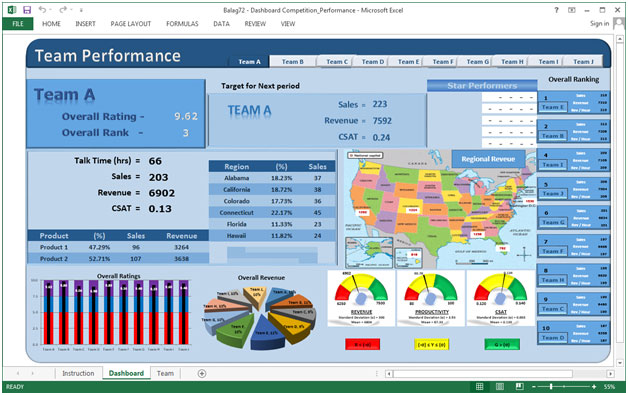Click the rank 8 Team H button
628x395 pixels.
553,280
